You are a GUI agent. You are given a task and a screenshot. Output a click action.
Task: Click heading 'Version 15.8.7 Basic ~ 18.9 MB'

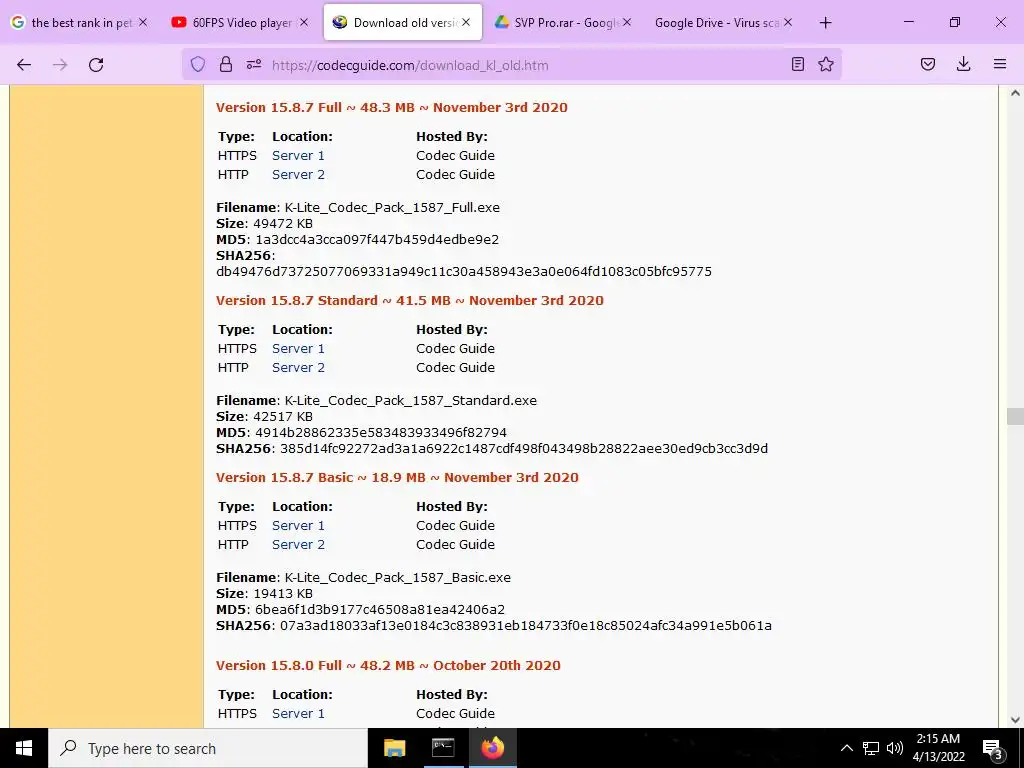pos(397,477)
